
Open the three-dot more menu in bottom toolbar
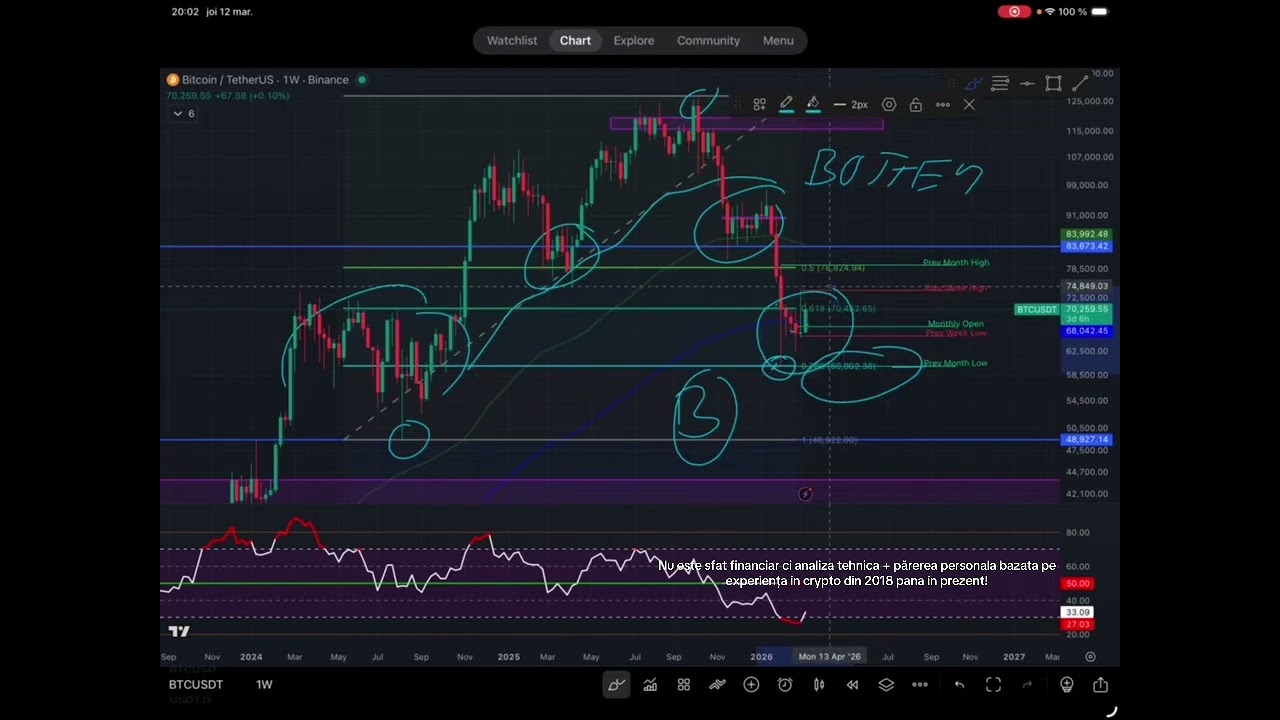(x=920, y=685)
